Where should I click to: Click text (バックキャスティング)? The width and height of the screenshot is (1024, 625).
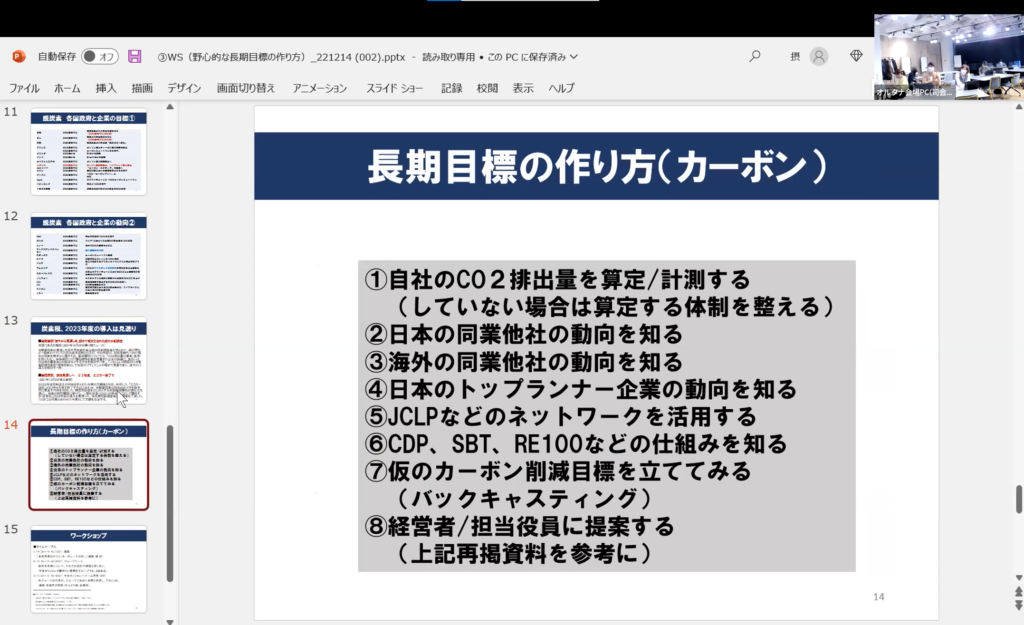(524, 499)
